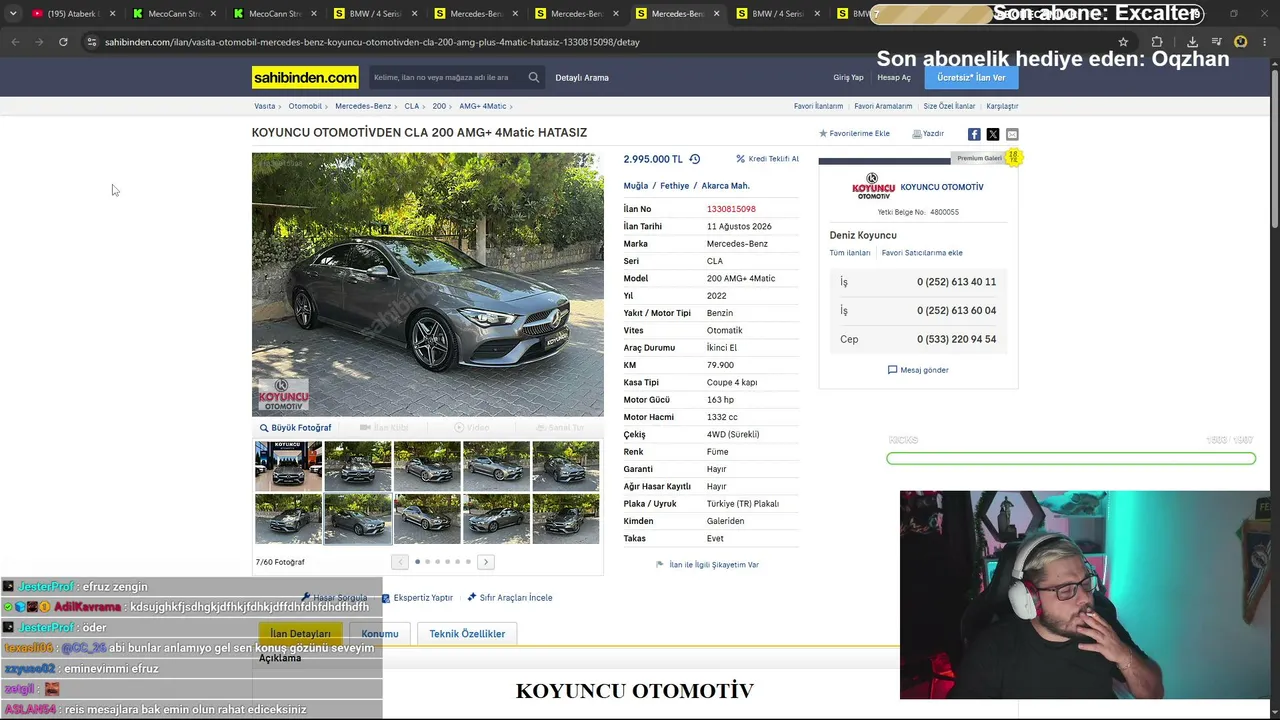
Task: Select the last thumbnail in the bottom row
Action: click(x=566, y=519)
